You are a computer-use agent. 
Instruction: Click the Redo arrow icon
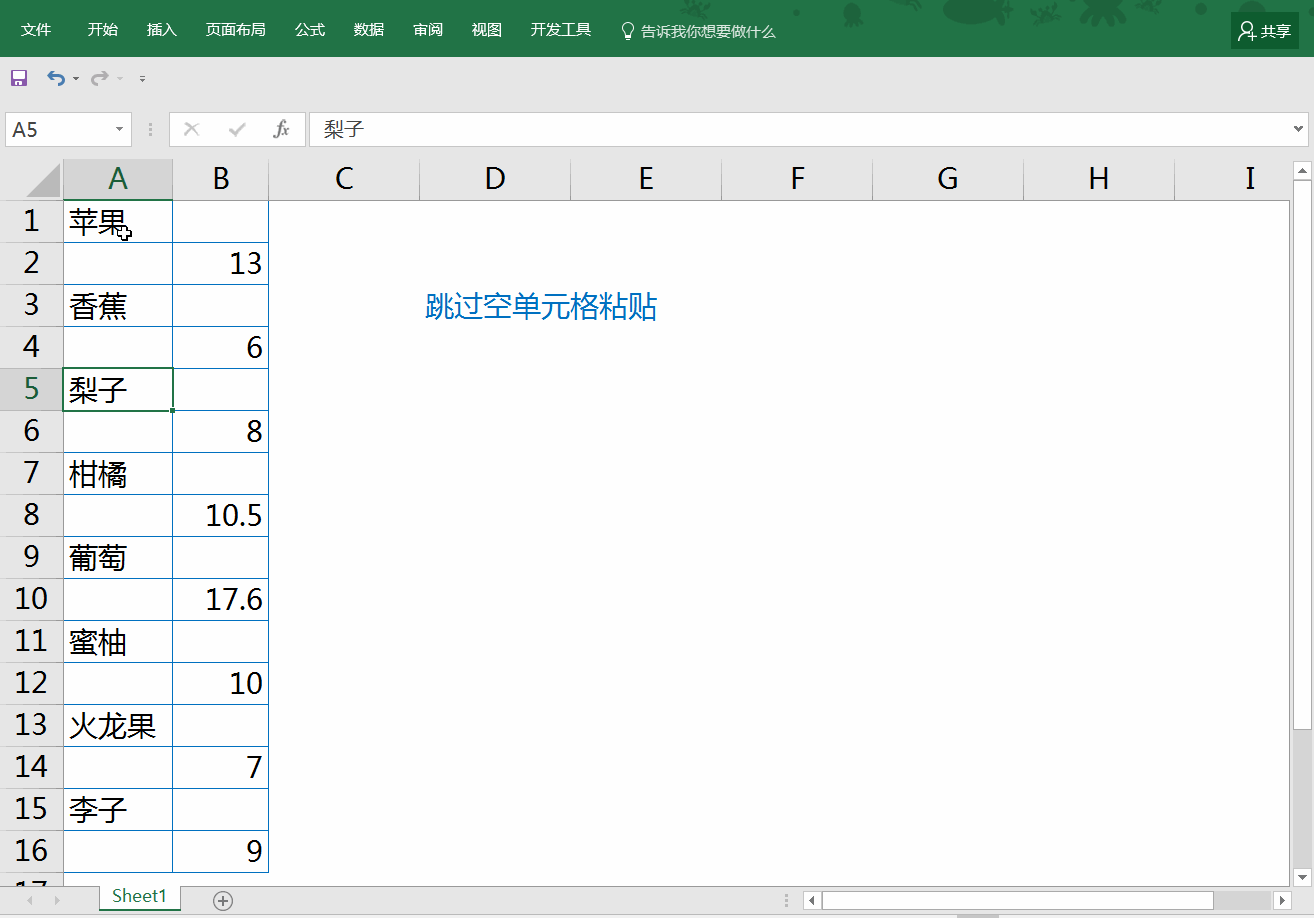pyautogui.click(x=99, y=78)
